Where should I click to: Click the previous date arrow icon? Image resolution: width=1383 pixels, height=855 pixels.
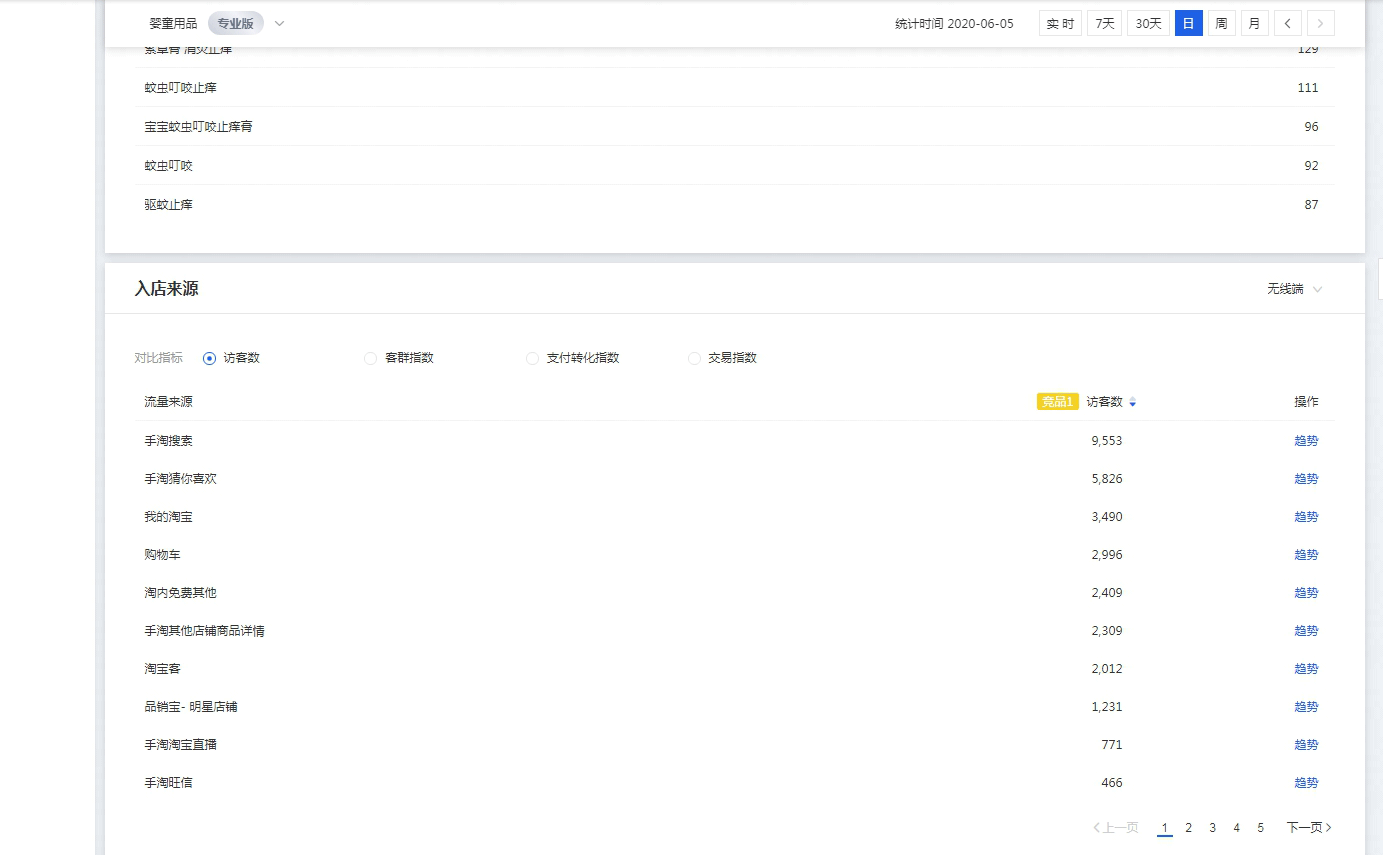(1288, 23)
